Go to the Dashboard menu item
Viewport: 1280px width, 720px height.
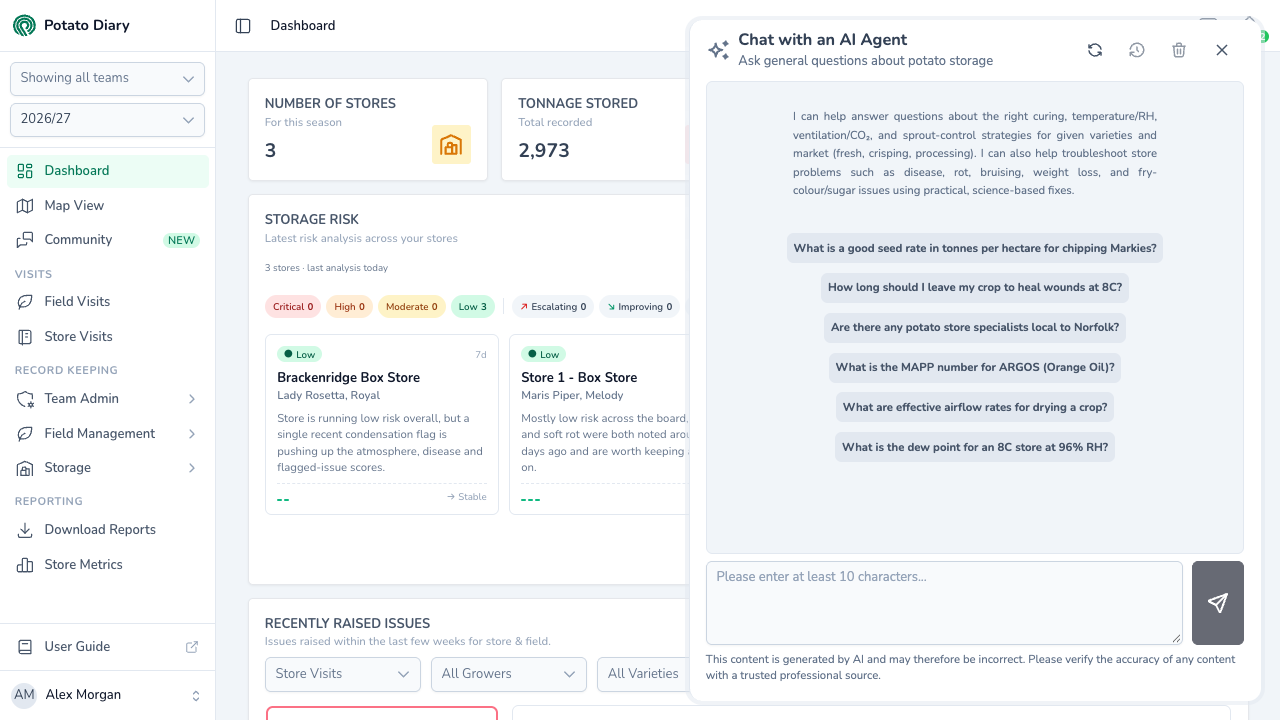click(x=108, y=171)
